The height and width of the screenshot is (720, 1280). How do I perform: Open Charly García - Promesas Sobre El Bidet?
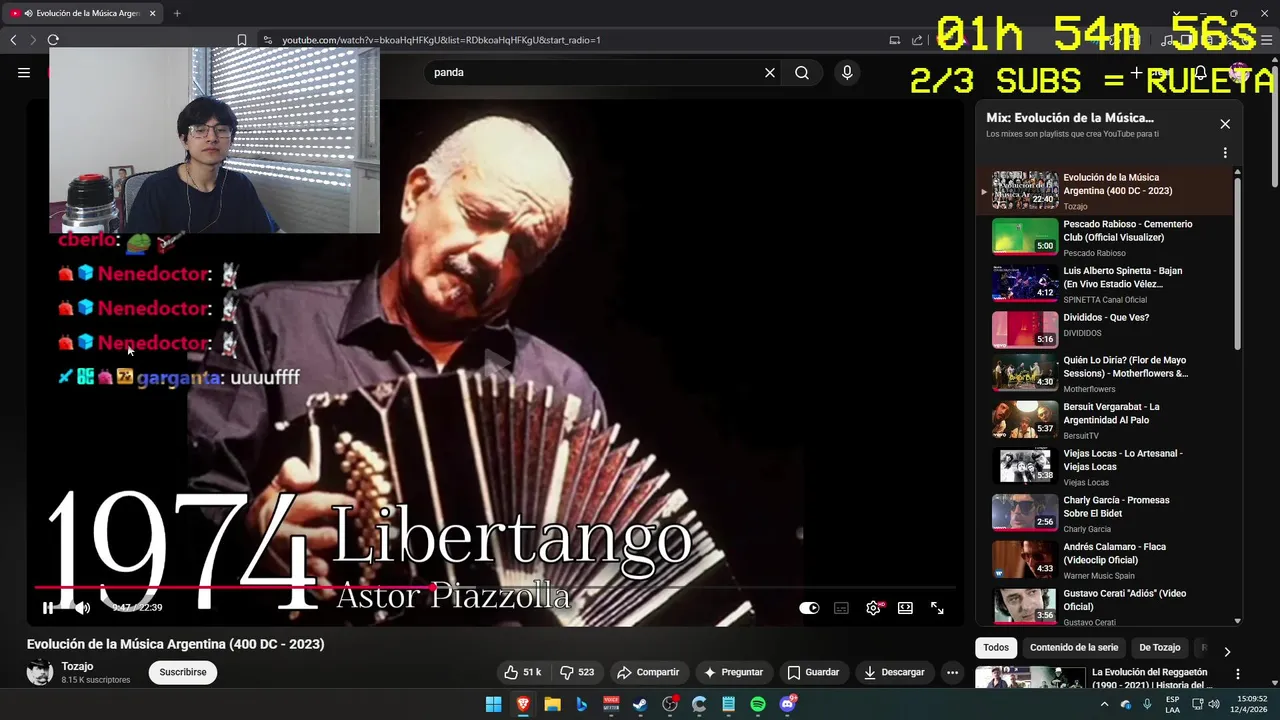click(x=1106, y=513)
